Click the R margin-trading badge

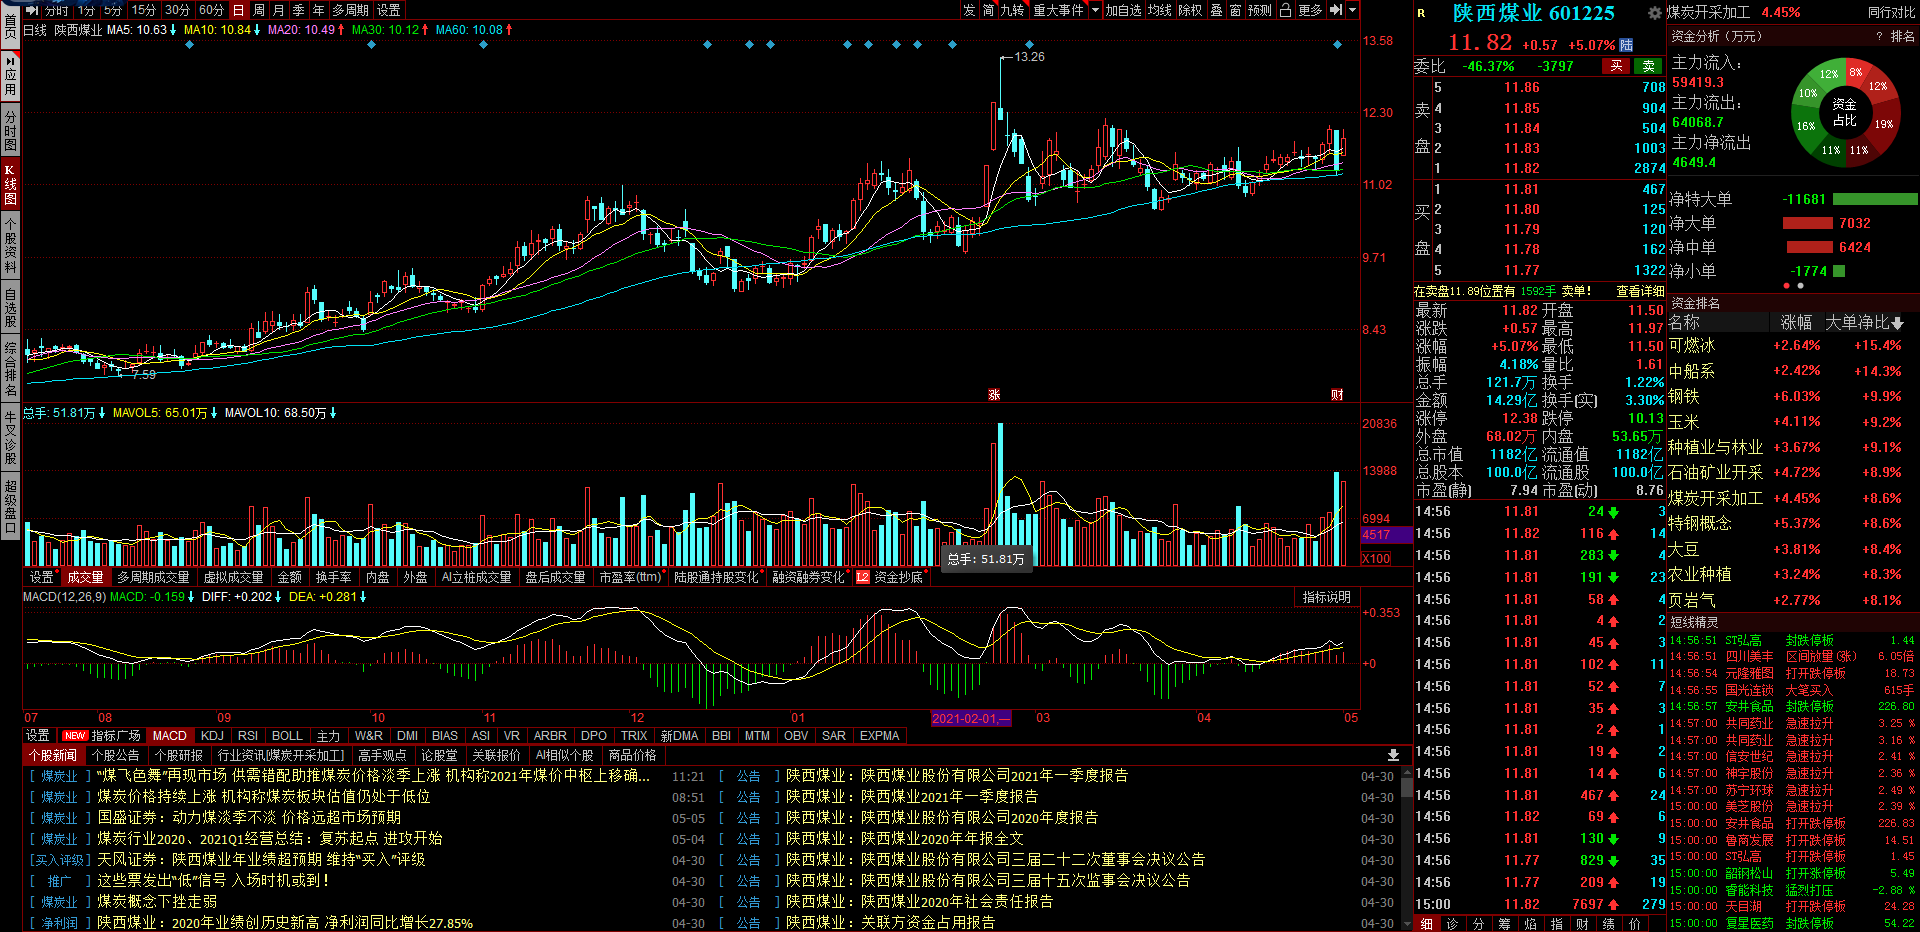point(1421,13)
